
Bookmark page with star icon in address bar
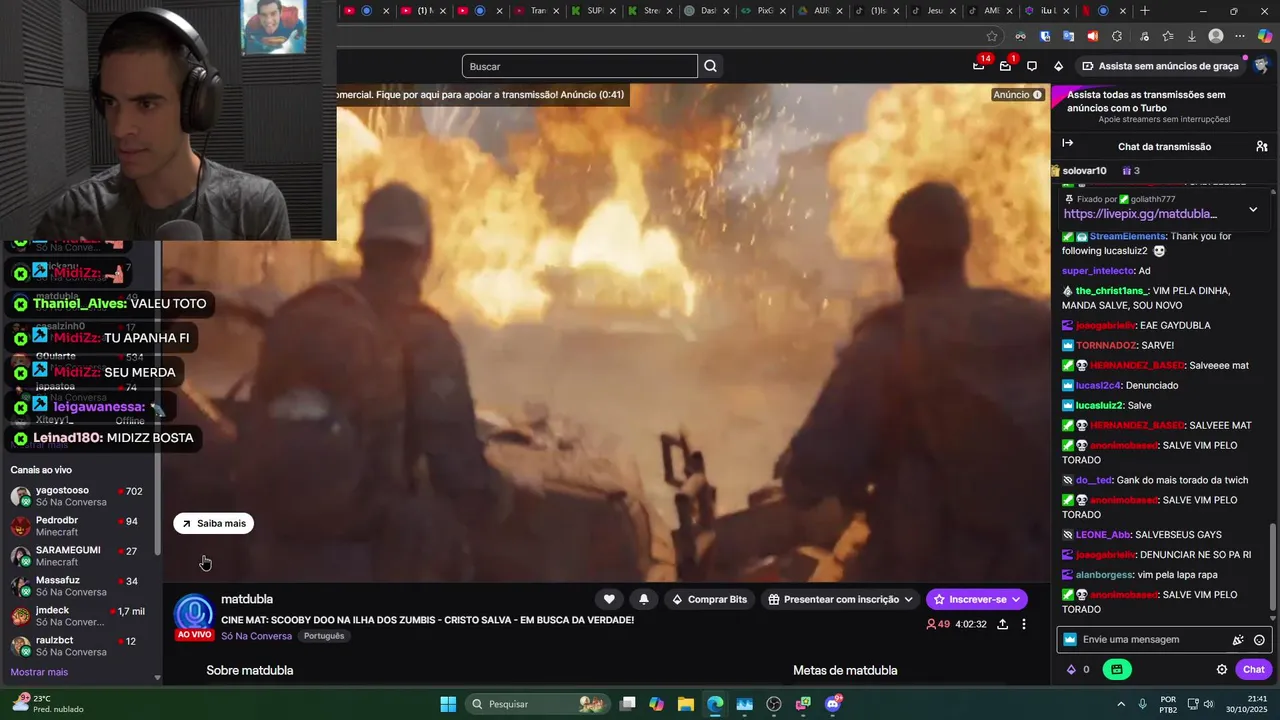tap(992, 36)
